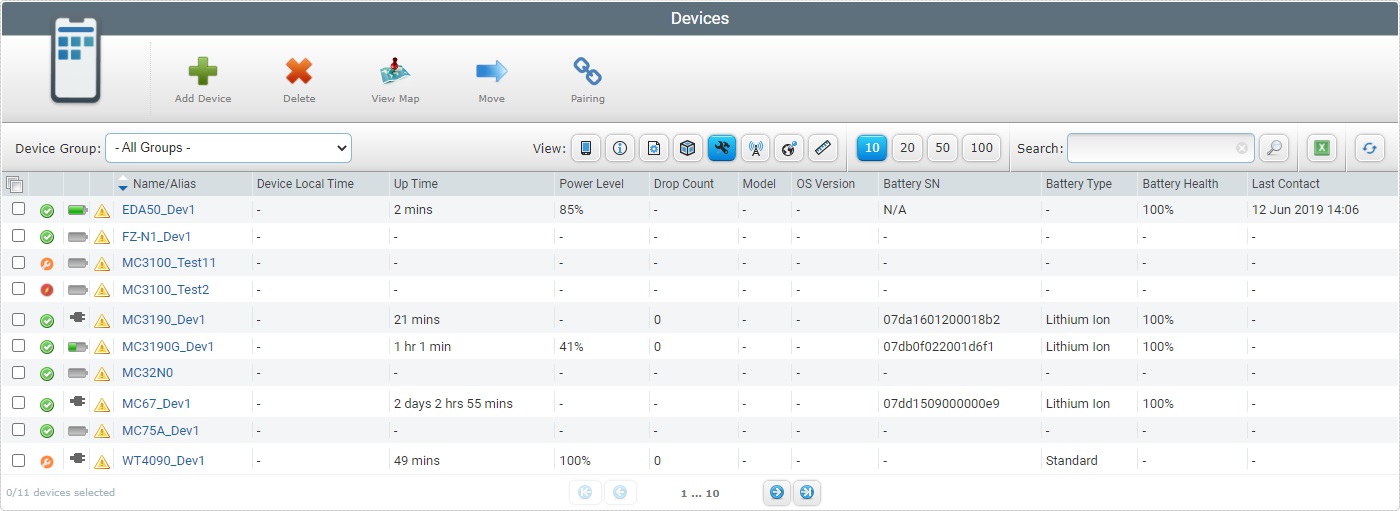1400x511 pixels.
Task: Open the MC67_Dev1 device link
Action: (x=156, y=404)
